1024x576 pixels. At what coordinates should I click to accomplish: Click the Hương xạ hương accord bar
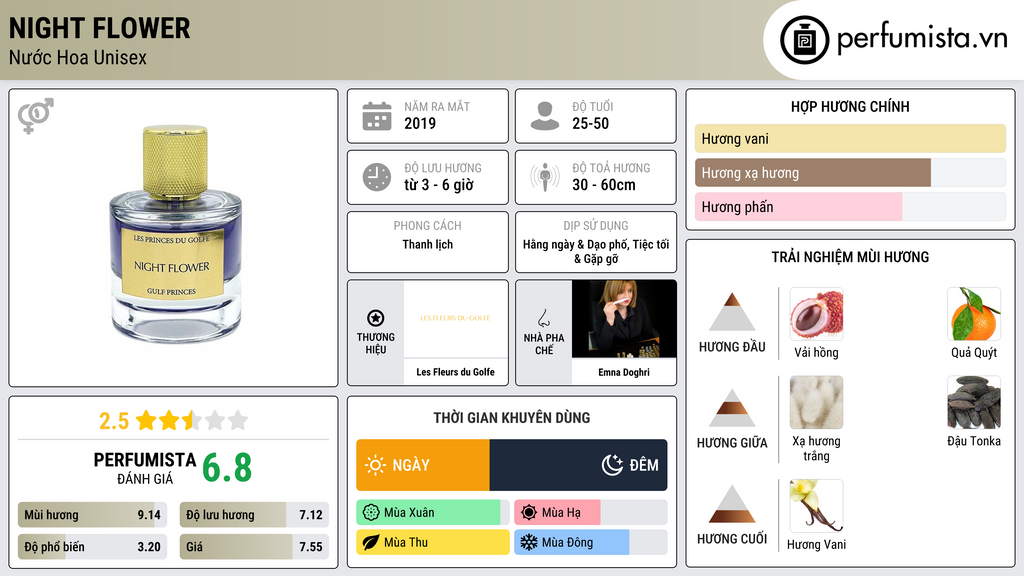point(850,173)
